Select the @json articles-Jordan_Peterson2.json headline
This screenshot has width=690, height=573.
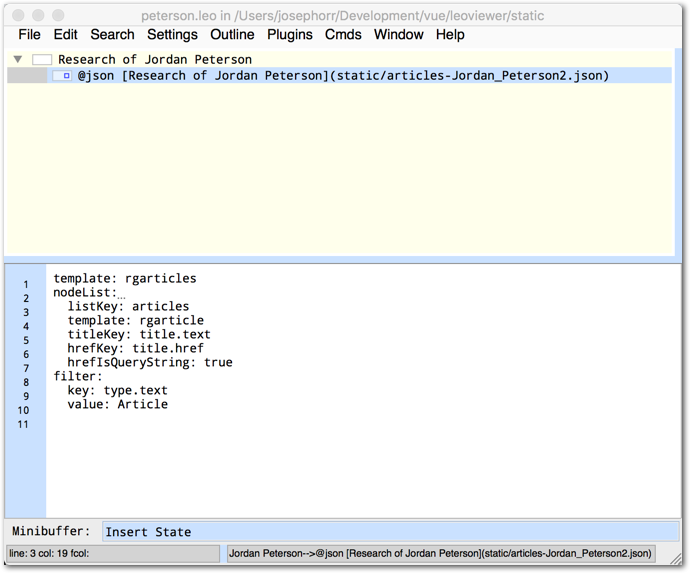click(343, 76)
